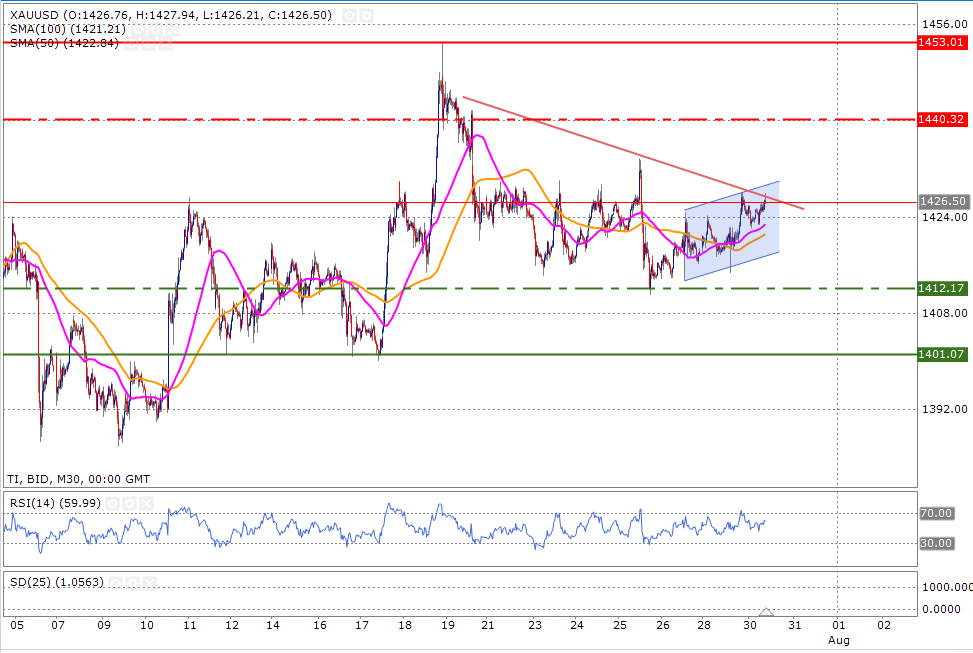Click the 1453.01 resistance price label
Image resolution: width=973 pixels, height=653 pixels.
[x=942, y=43]
